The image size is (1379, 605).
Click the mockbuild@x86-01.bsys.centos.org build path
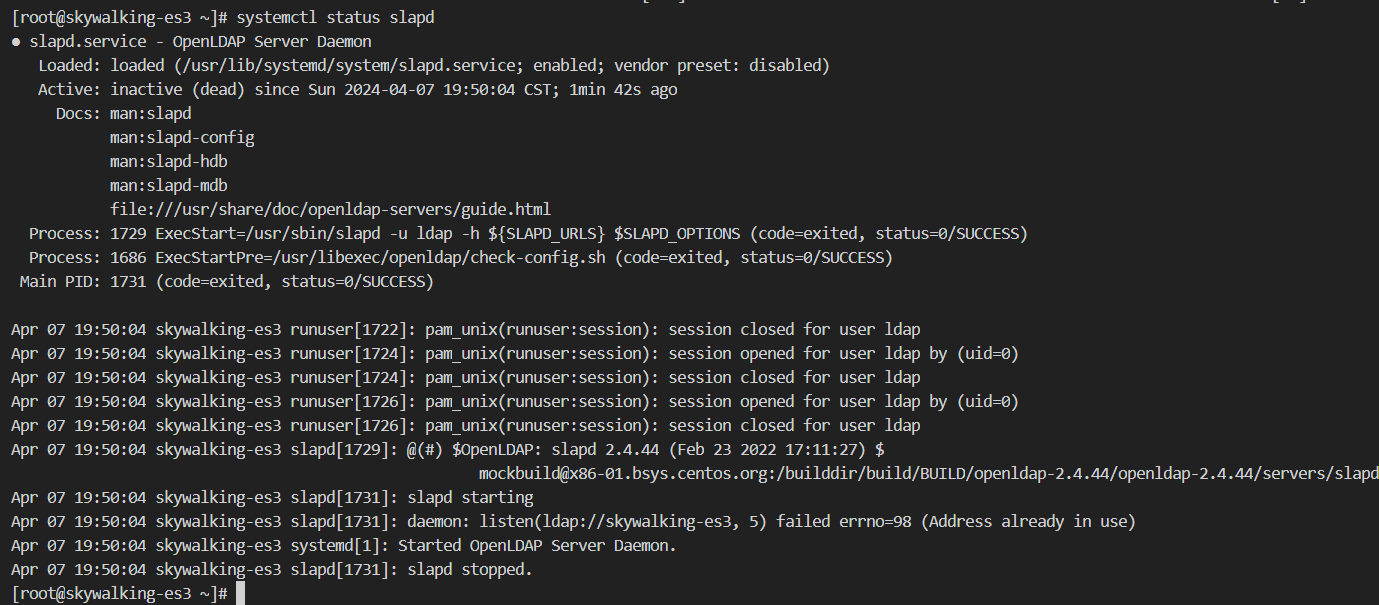(x=928, y=473)
